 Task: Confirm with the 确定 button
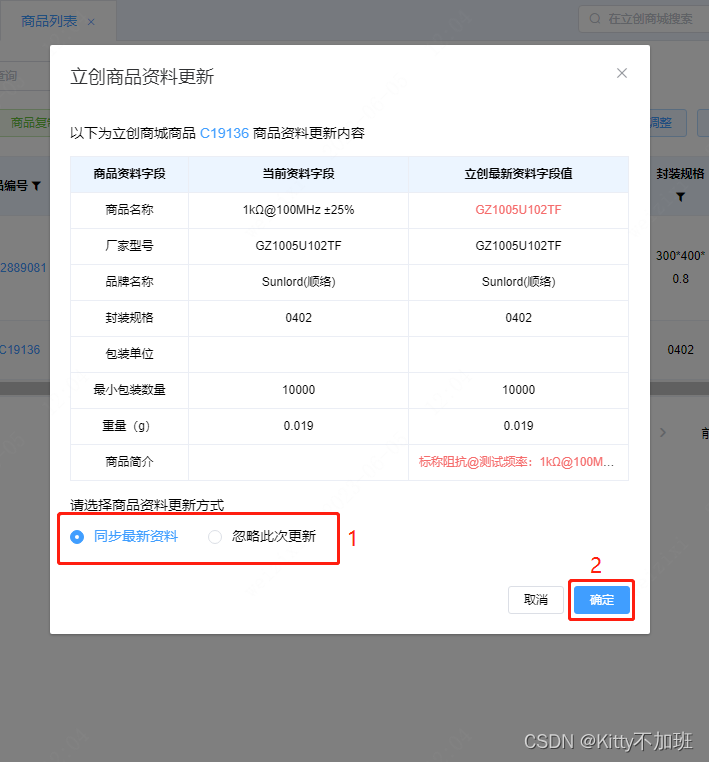point(602,600)
